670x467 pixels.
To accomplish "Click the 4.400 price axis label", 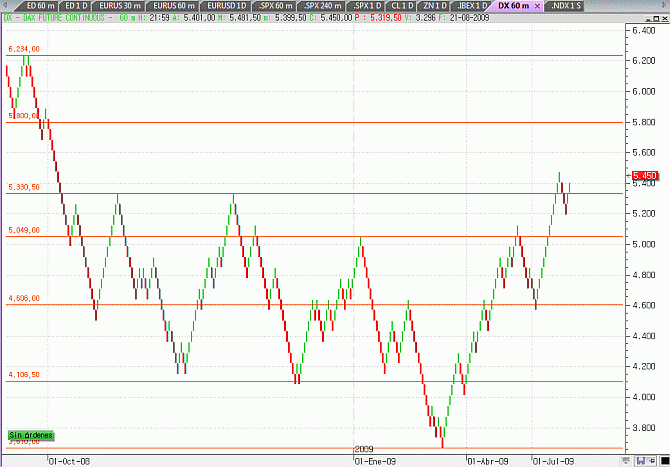I will click(644, 336).
